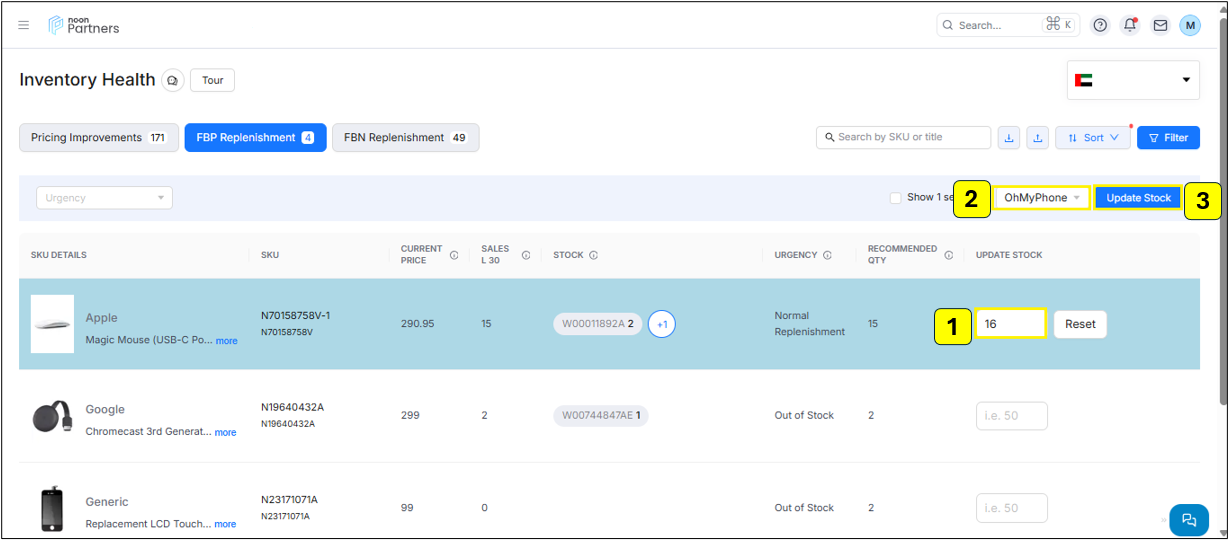Tick the Show selected checkbox
The height and width of the screenshot is (542, 1229).
[x=895, y=198]
